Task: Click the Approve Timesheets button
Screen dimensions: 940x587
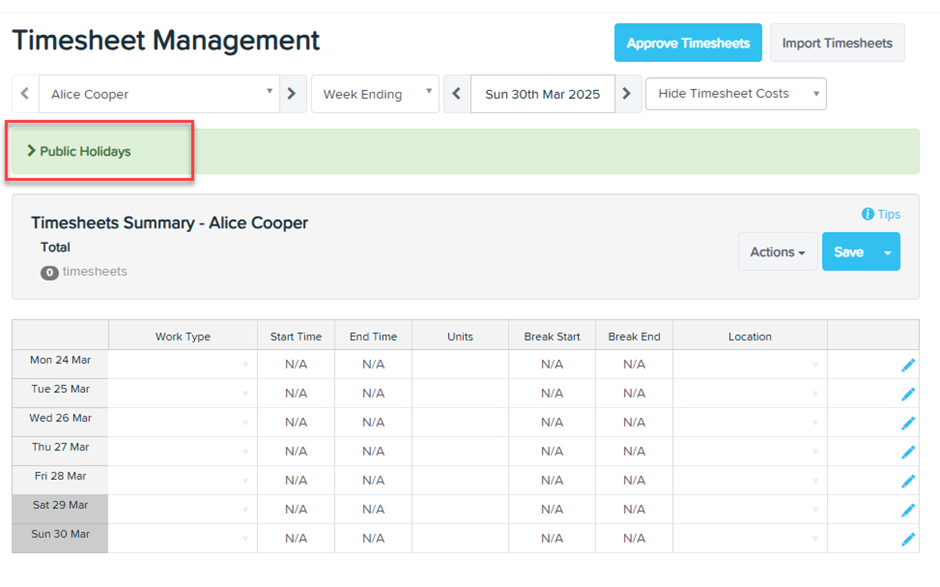Action: pos(688,43)
